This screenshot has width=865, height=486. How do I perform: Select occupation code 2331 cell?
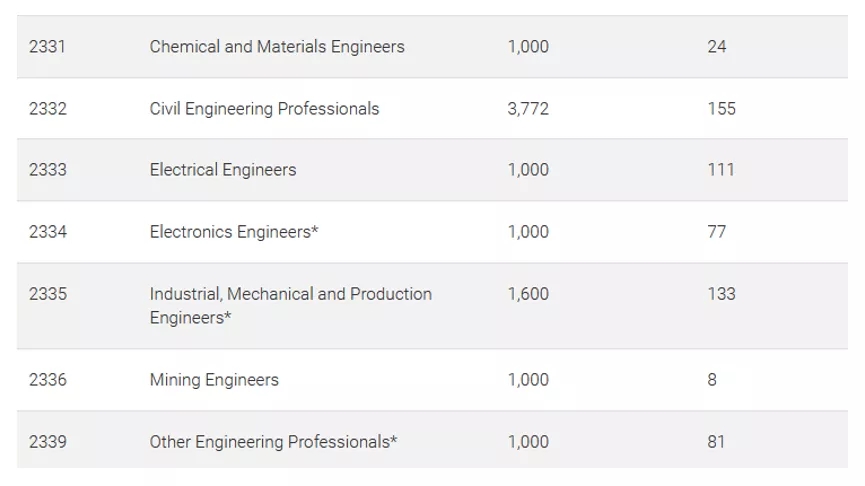pos(47,46)
